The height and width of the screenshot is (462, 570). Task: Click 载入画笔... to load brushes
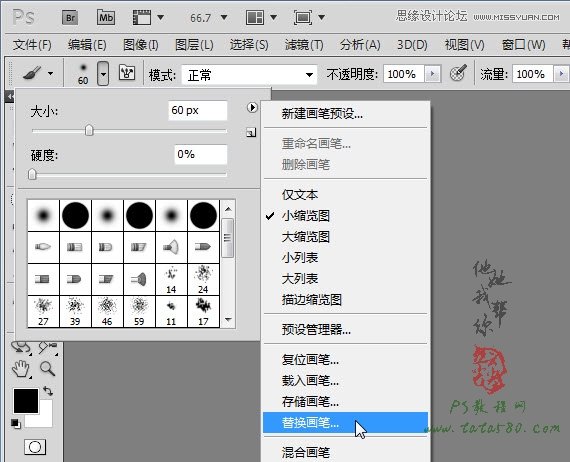(310, 381)
